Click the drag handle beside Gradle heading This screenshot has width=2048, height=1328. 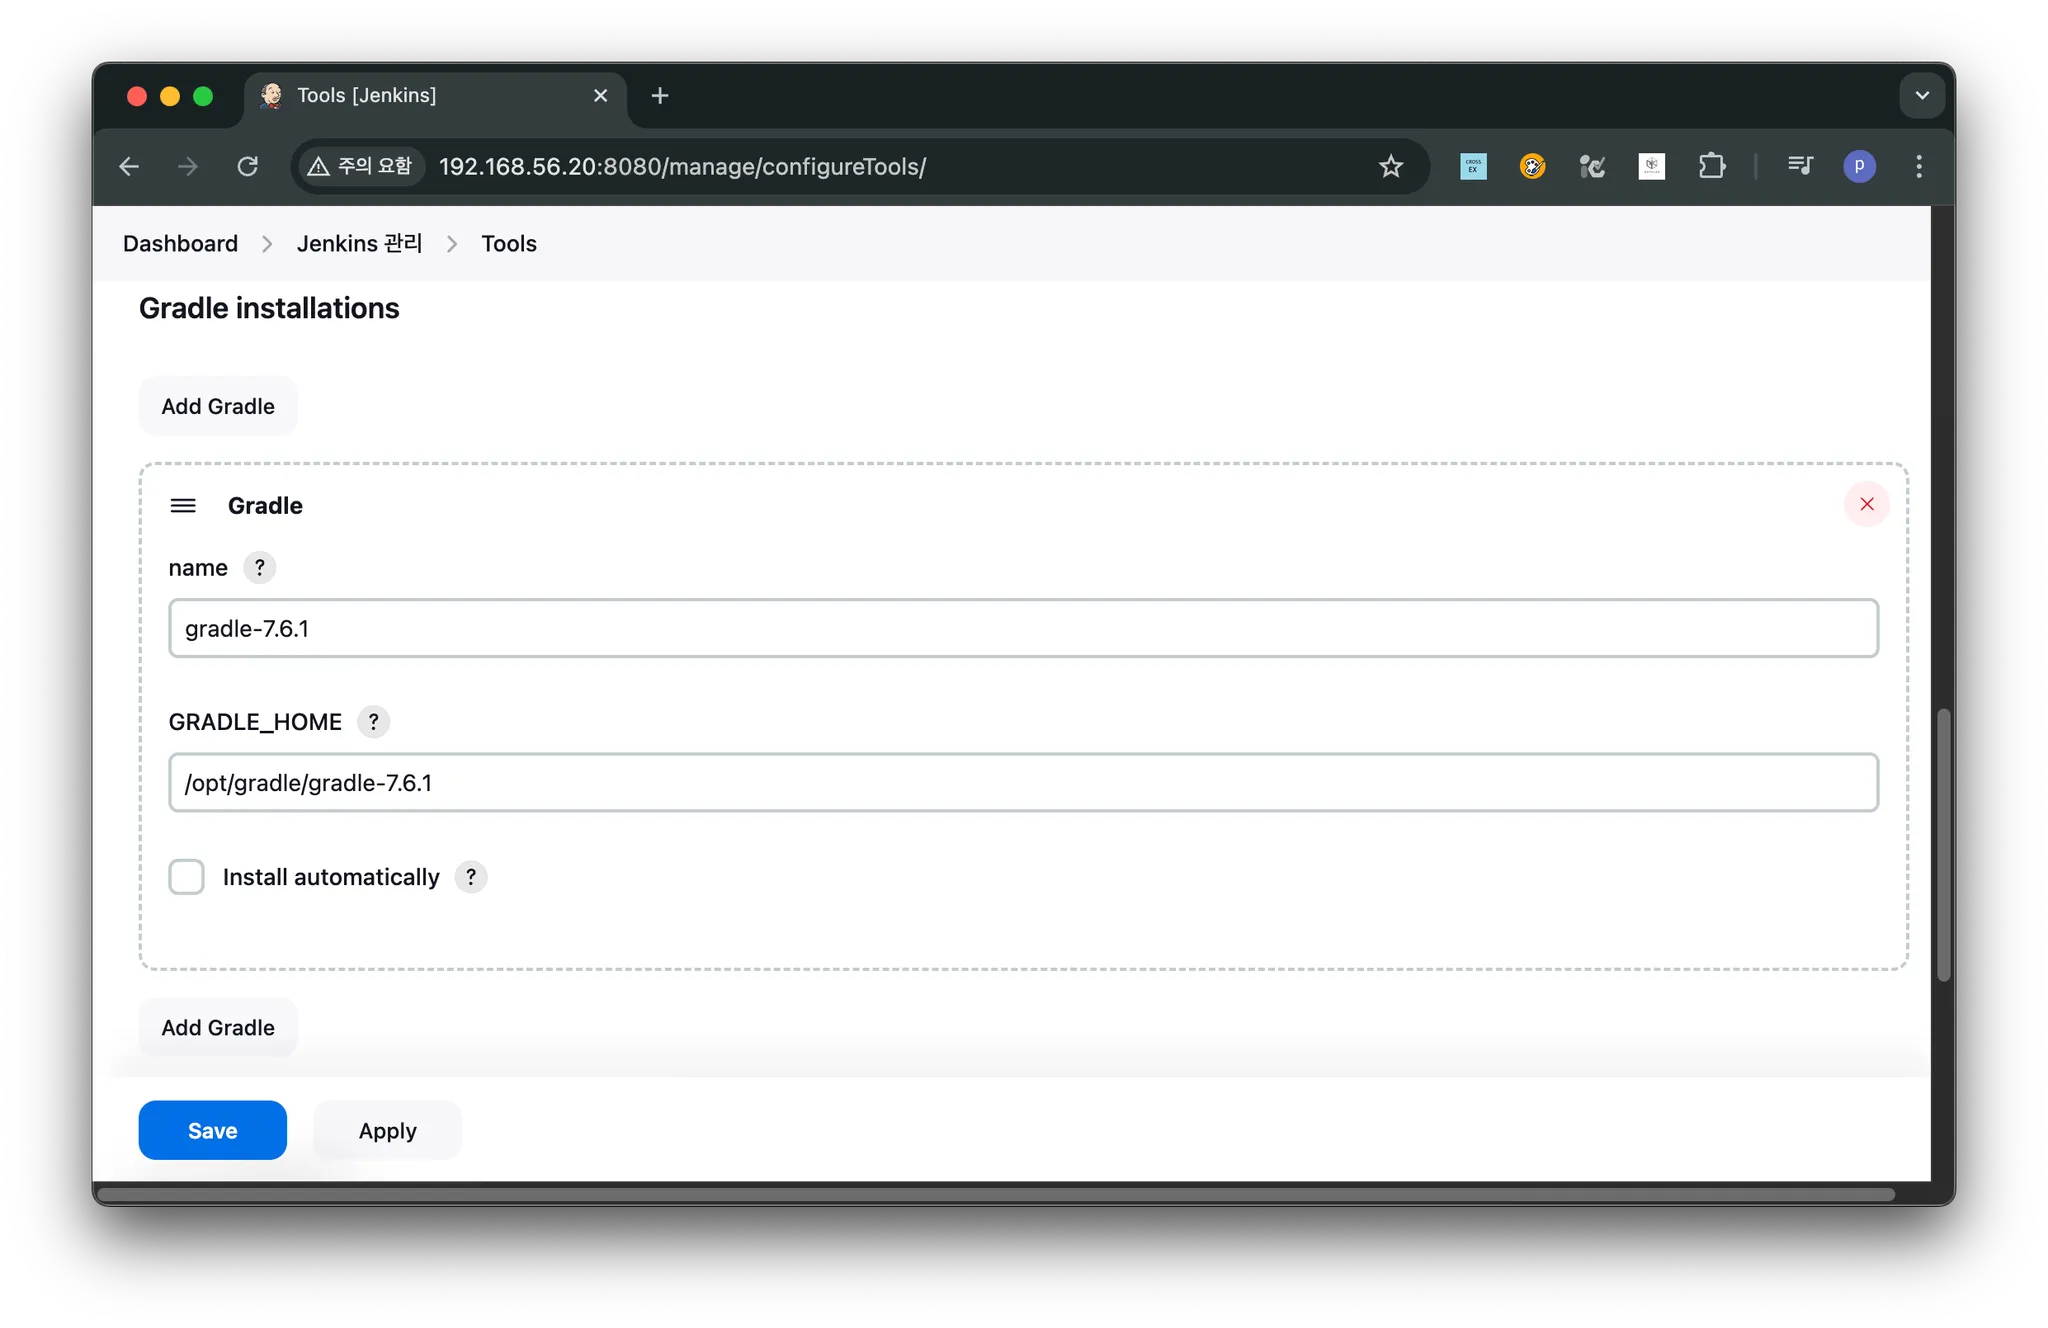click(x=183, y=506)
